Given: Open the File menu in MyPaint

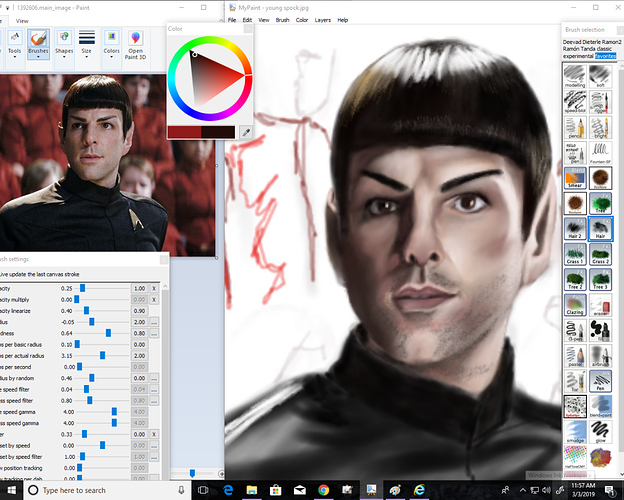Looking at the screenshot, I should coord(232,20).
